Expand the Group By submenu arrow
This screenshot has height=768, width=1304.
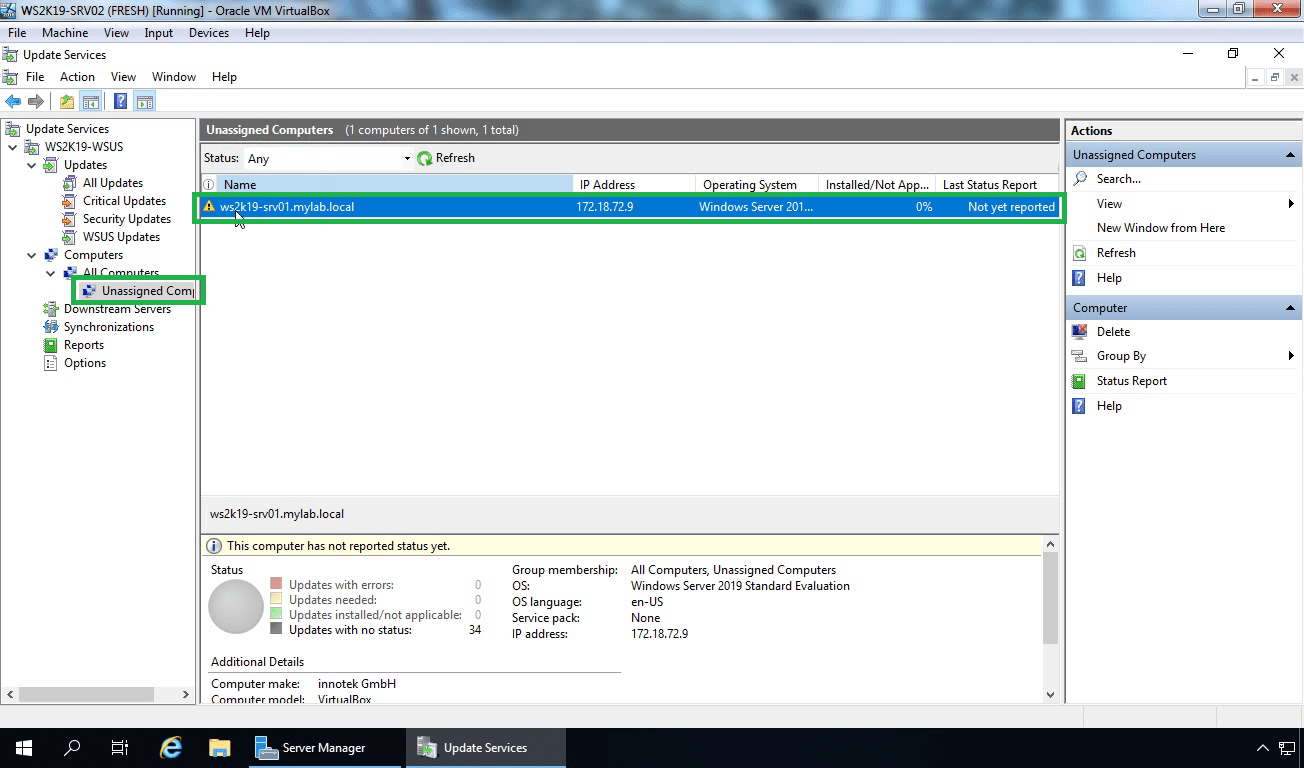(x=1291, y=356)
